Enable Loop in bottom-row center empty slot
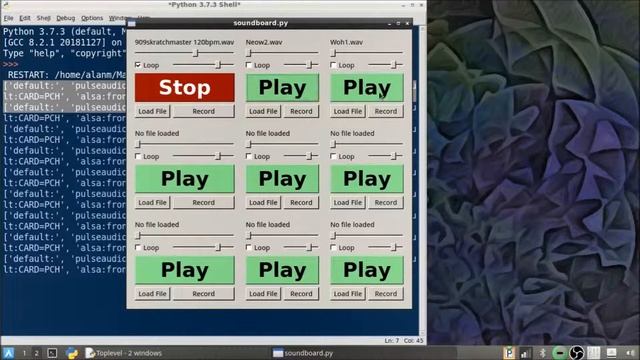 [249, 247]
